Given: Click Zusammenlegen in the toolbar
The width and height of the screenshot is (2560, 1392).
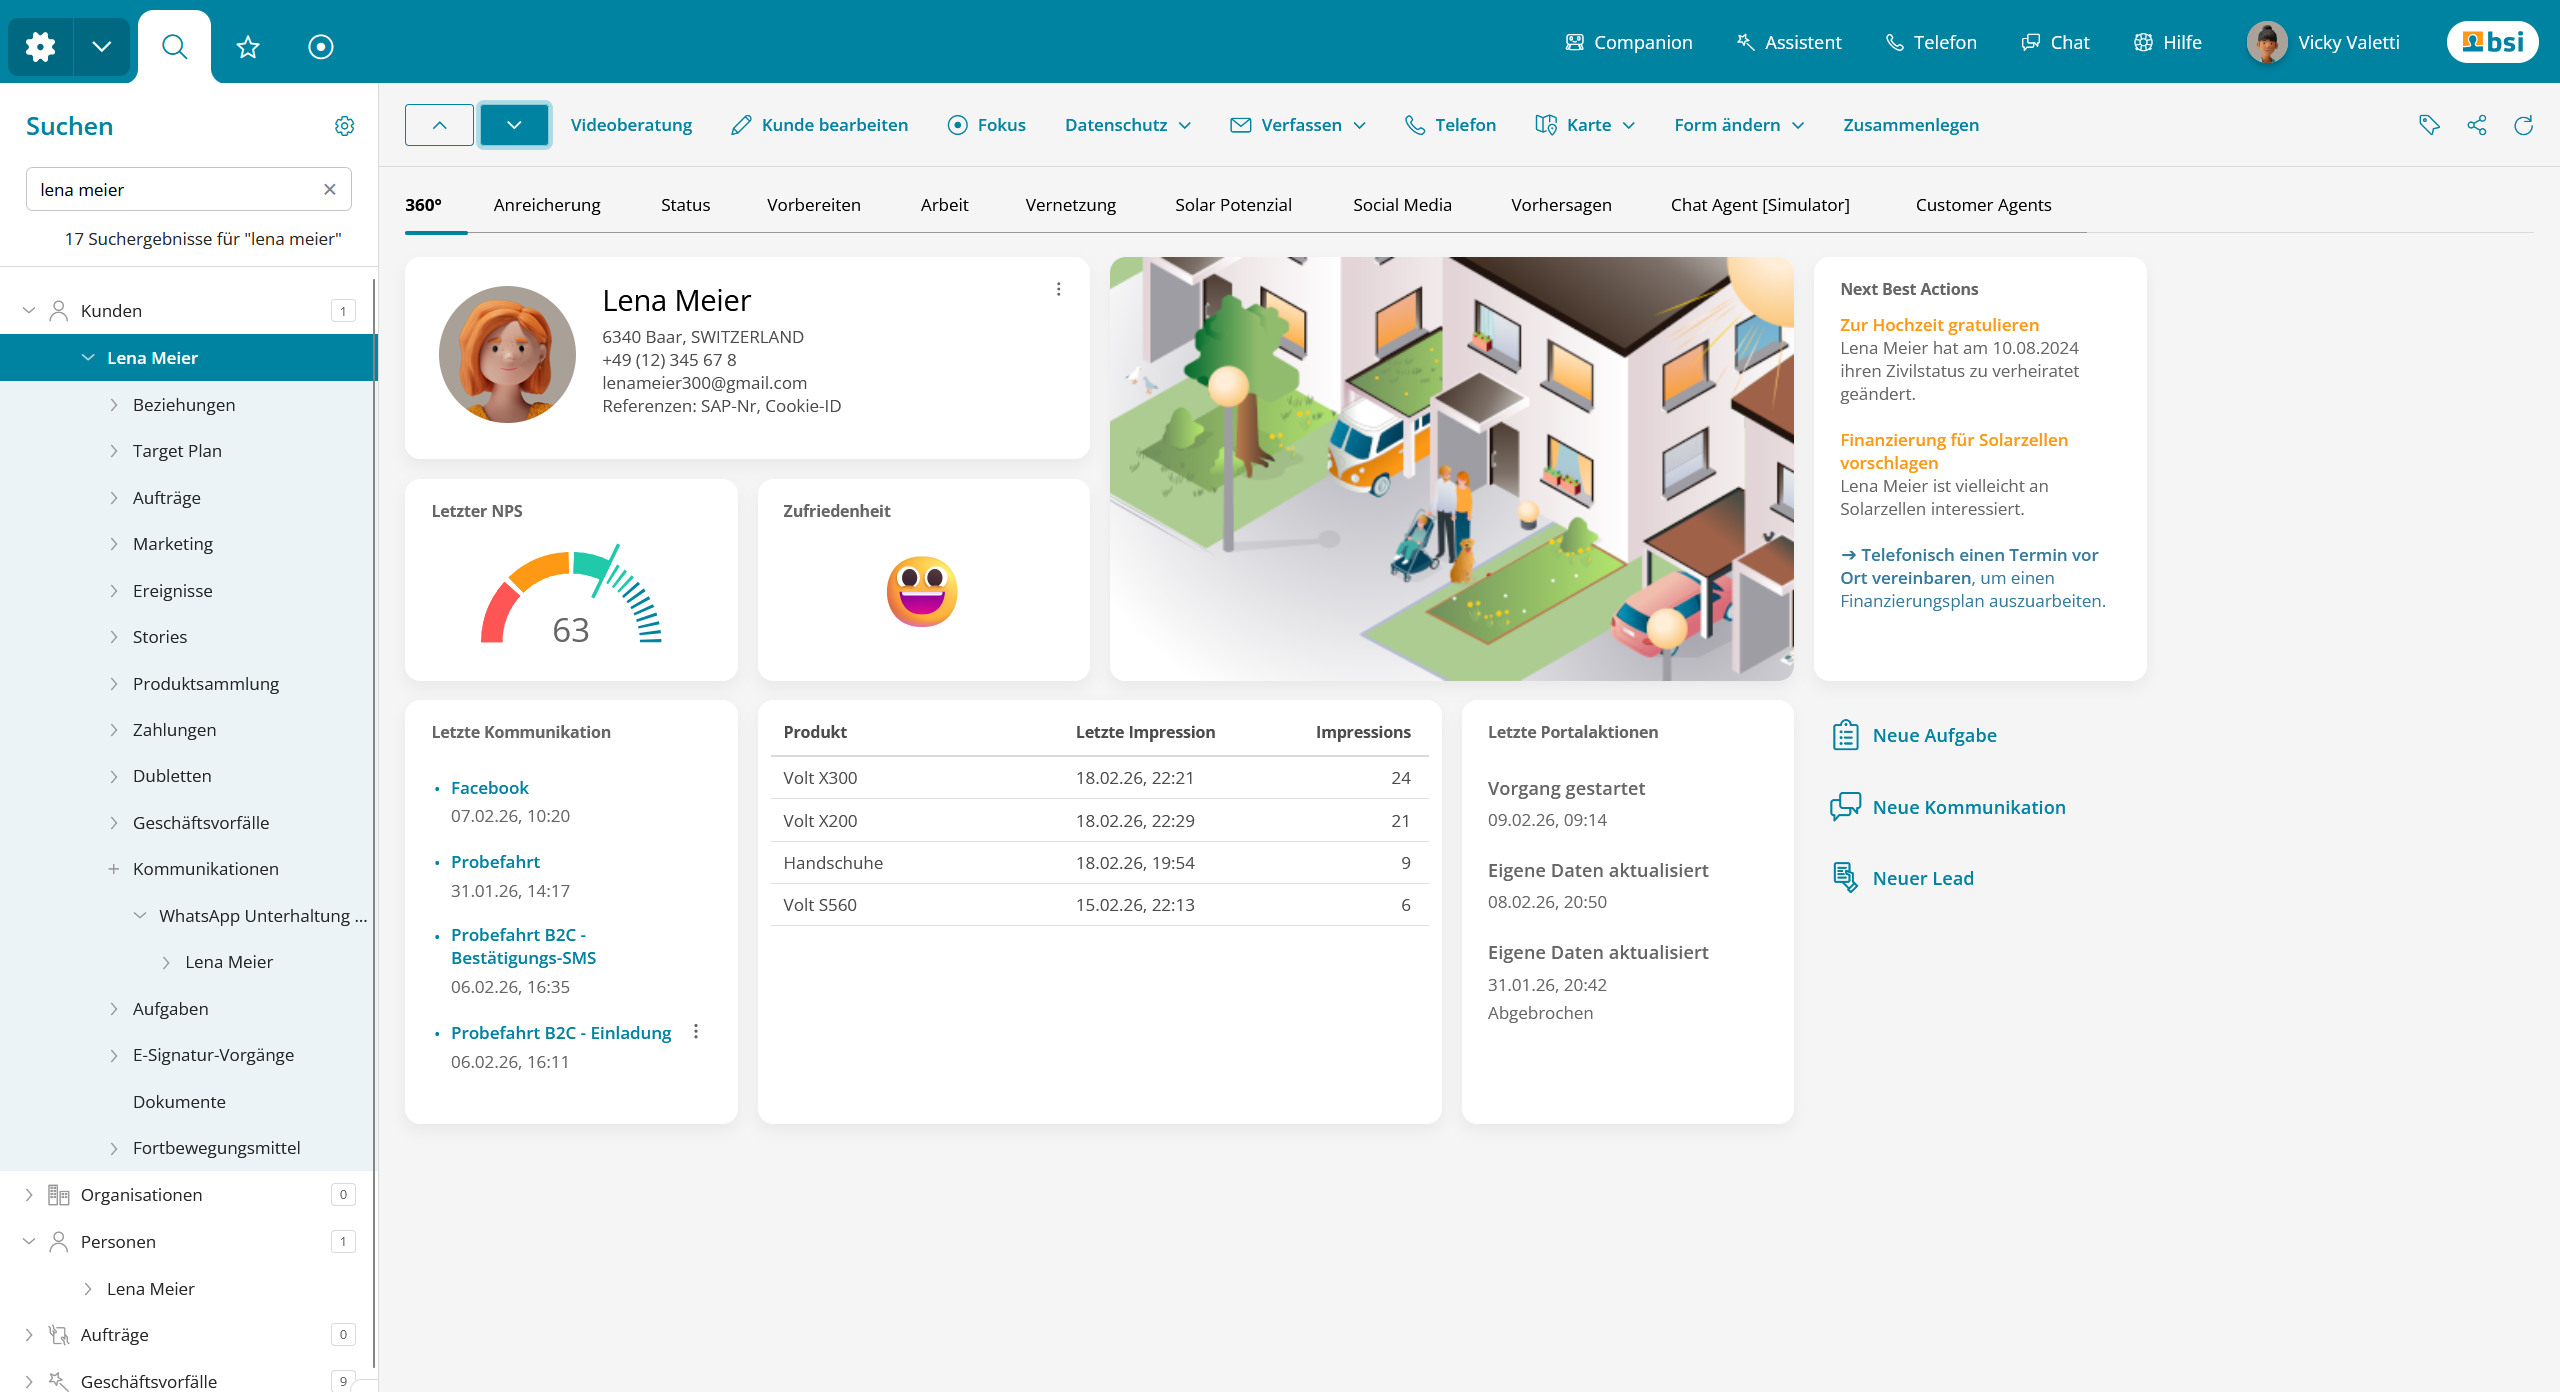Looking at the screenshot, I should [x=1911, y=125].
